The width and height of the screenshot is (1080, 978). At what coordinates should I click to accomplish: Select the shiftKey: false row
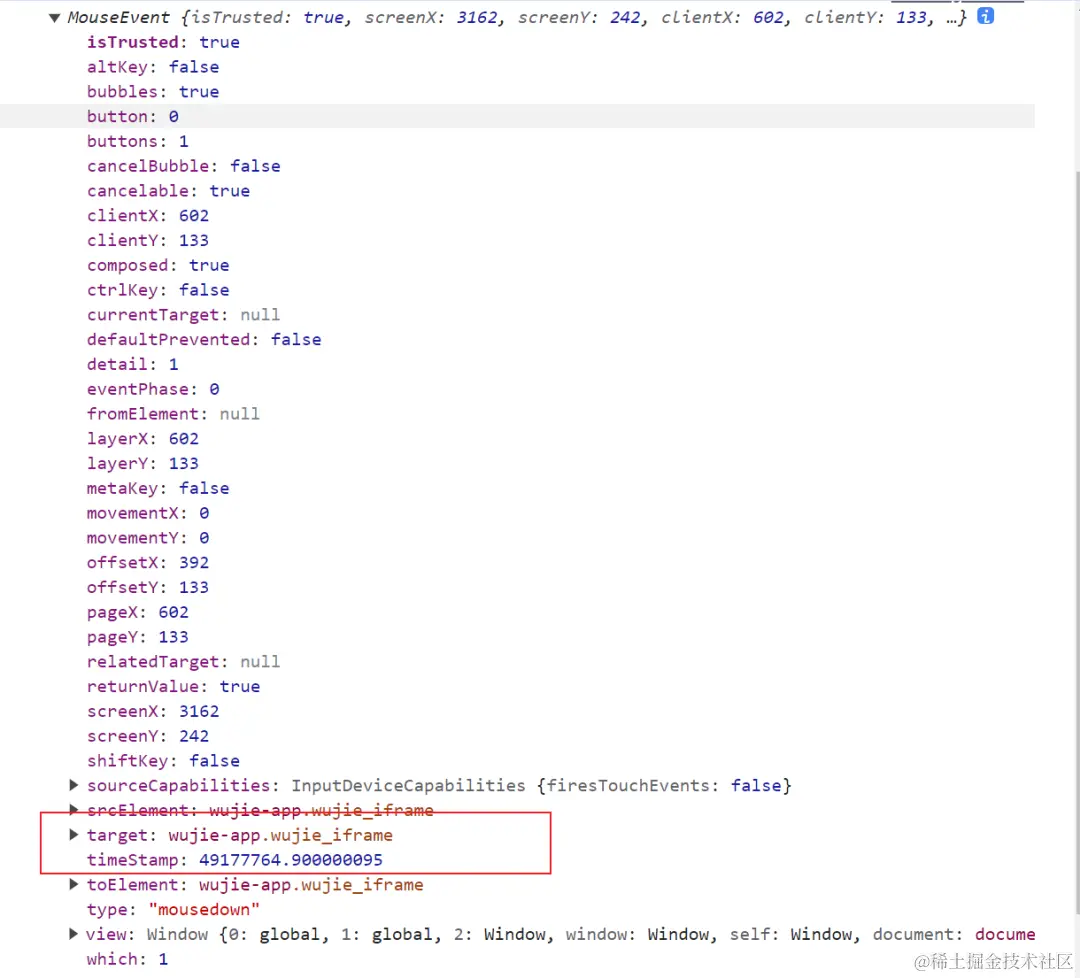click(x=163, y=761)
